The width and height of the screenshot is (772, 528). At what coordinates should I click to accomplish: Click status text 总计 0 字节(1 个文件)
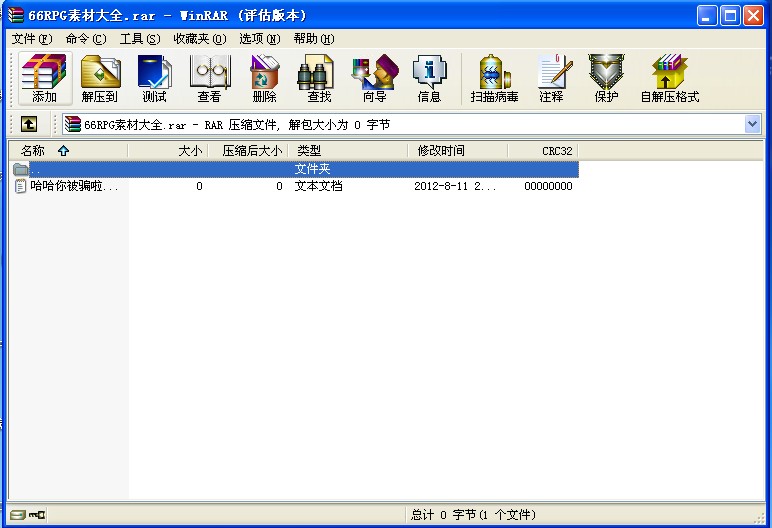473,515
